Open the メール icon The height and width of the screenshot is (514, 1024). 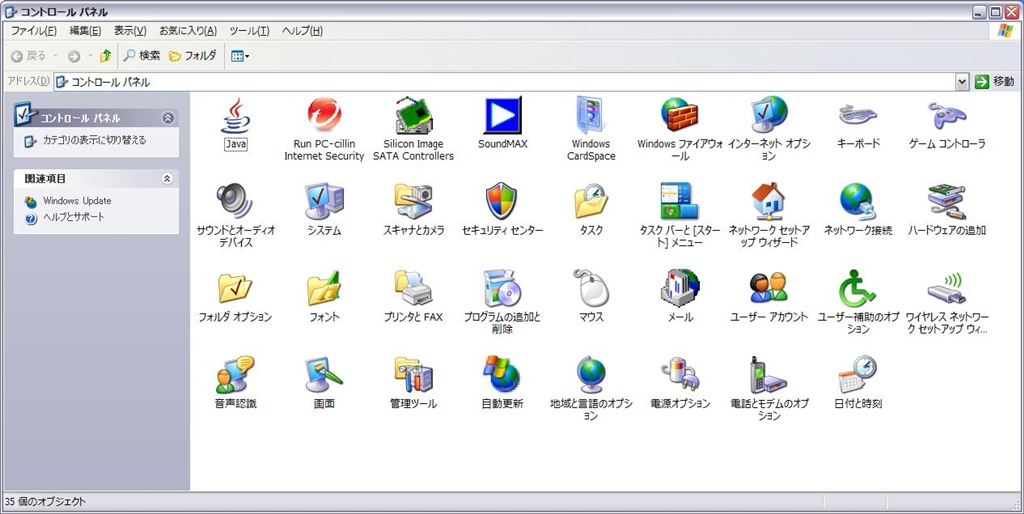[680, 288]
